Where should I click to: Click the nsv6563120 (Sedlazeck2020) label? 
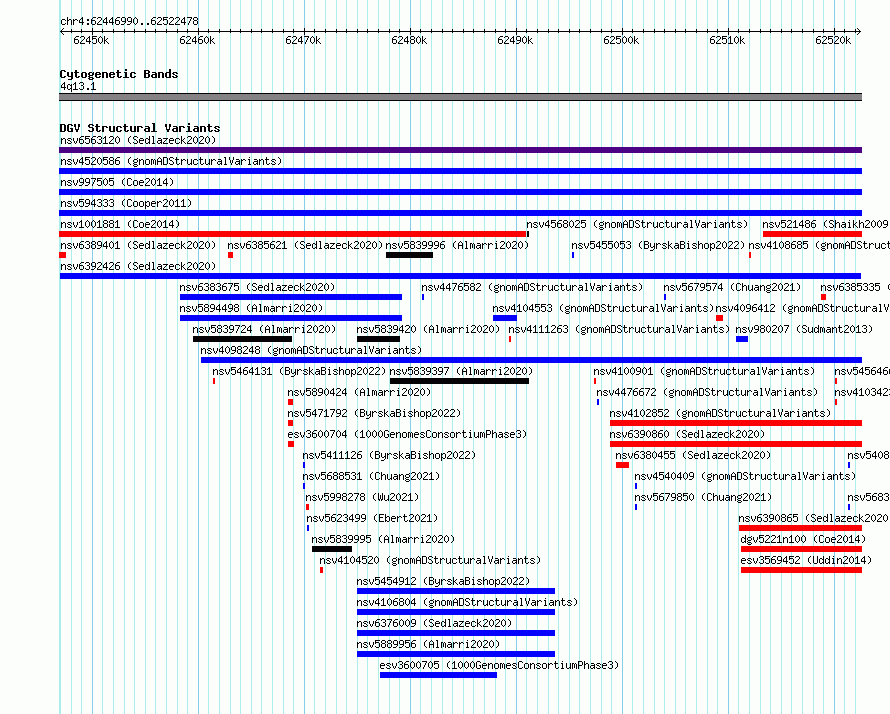tap(138, 140)
